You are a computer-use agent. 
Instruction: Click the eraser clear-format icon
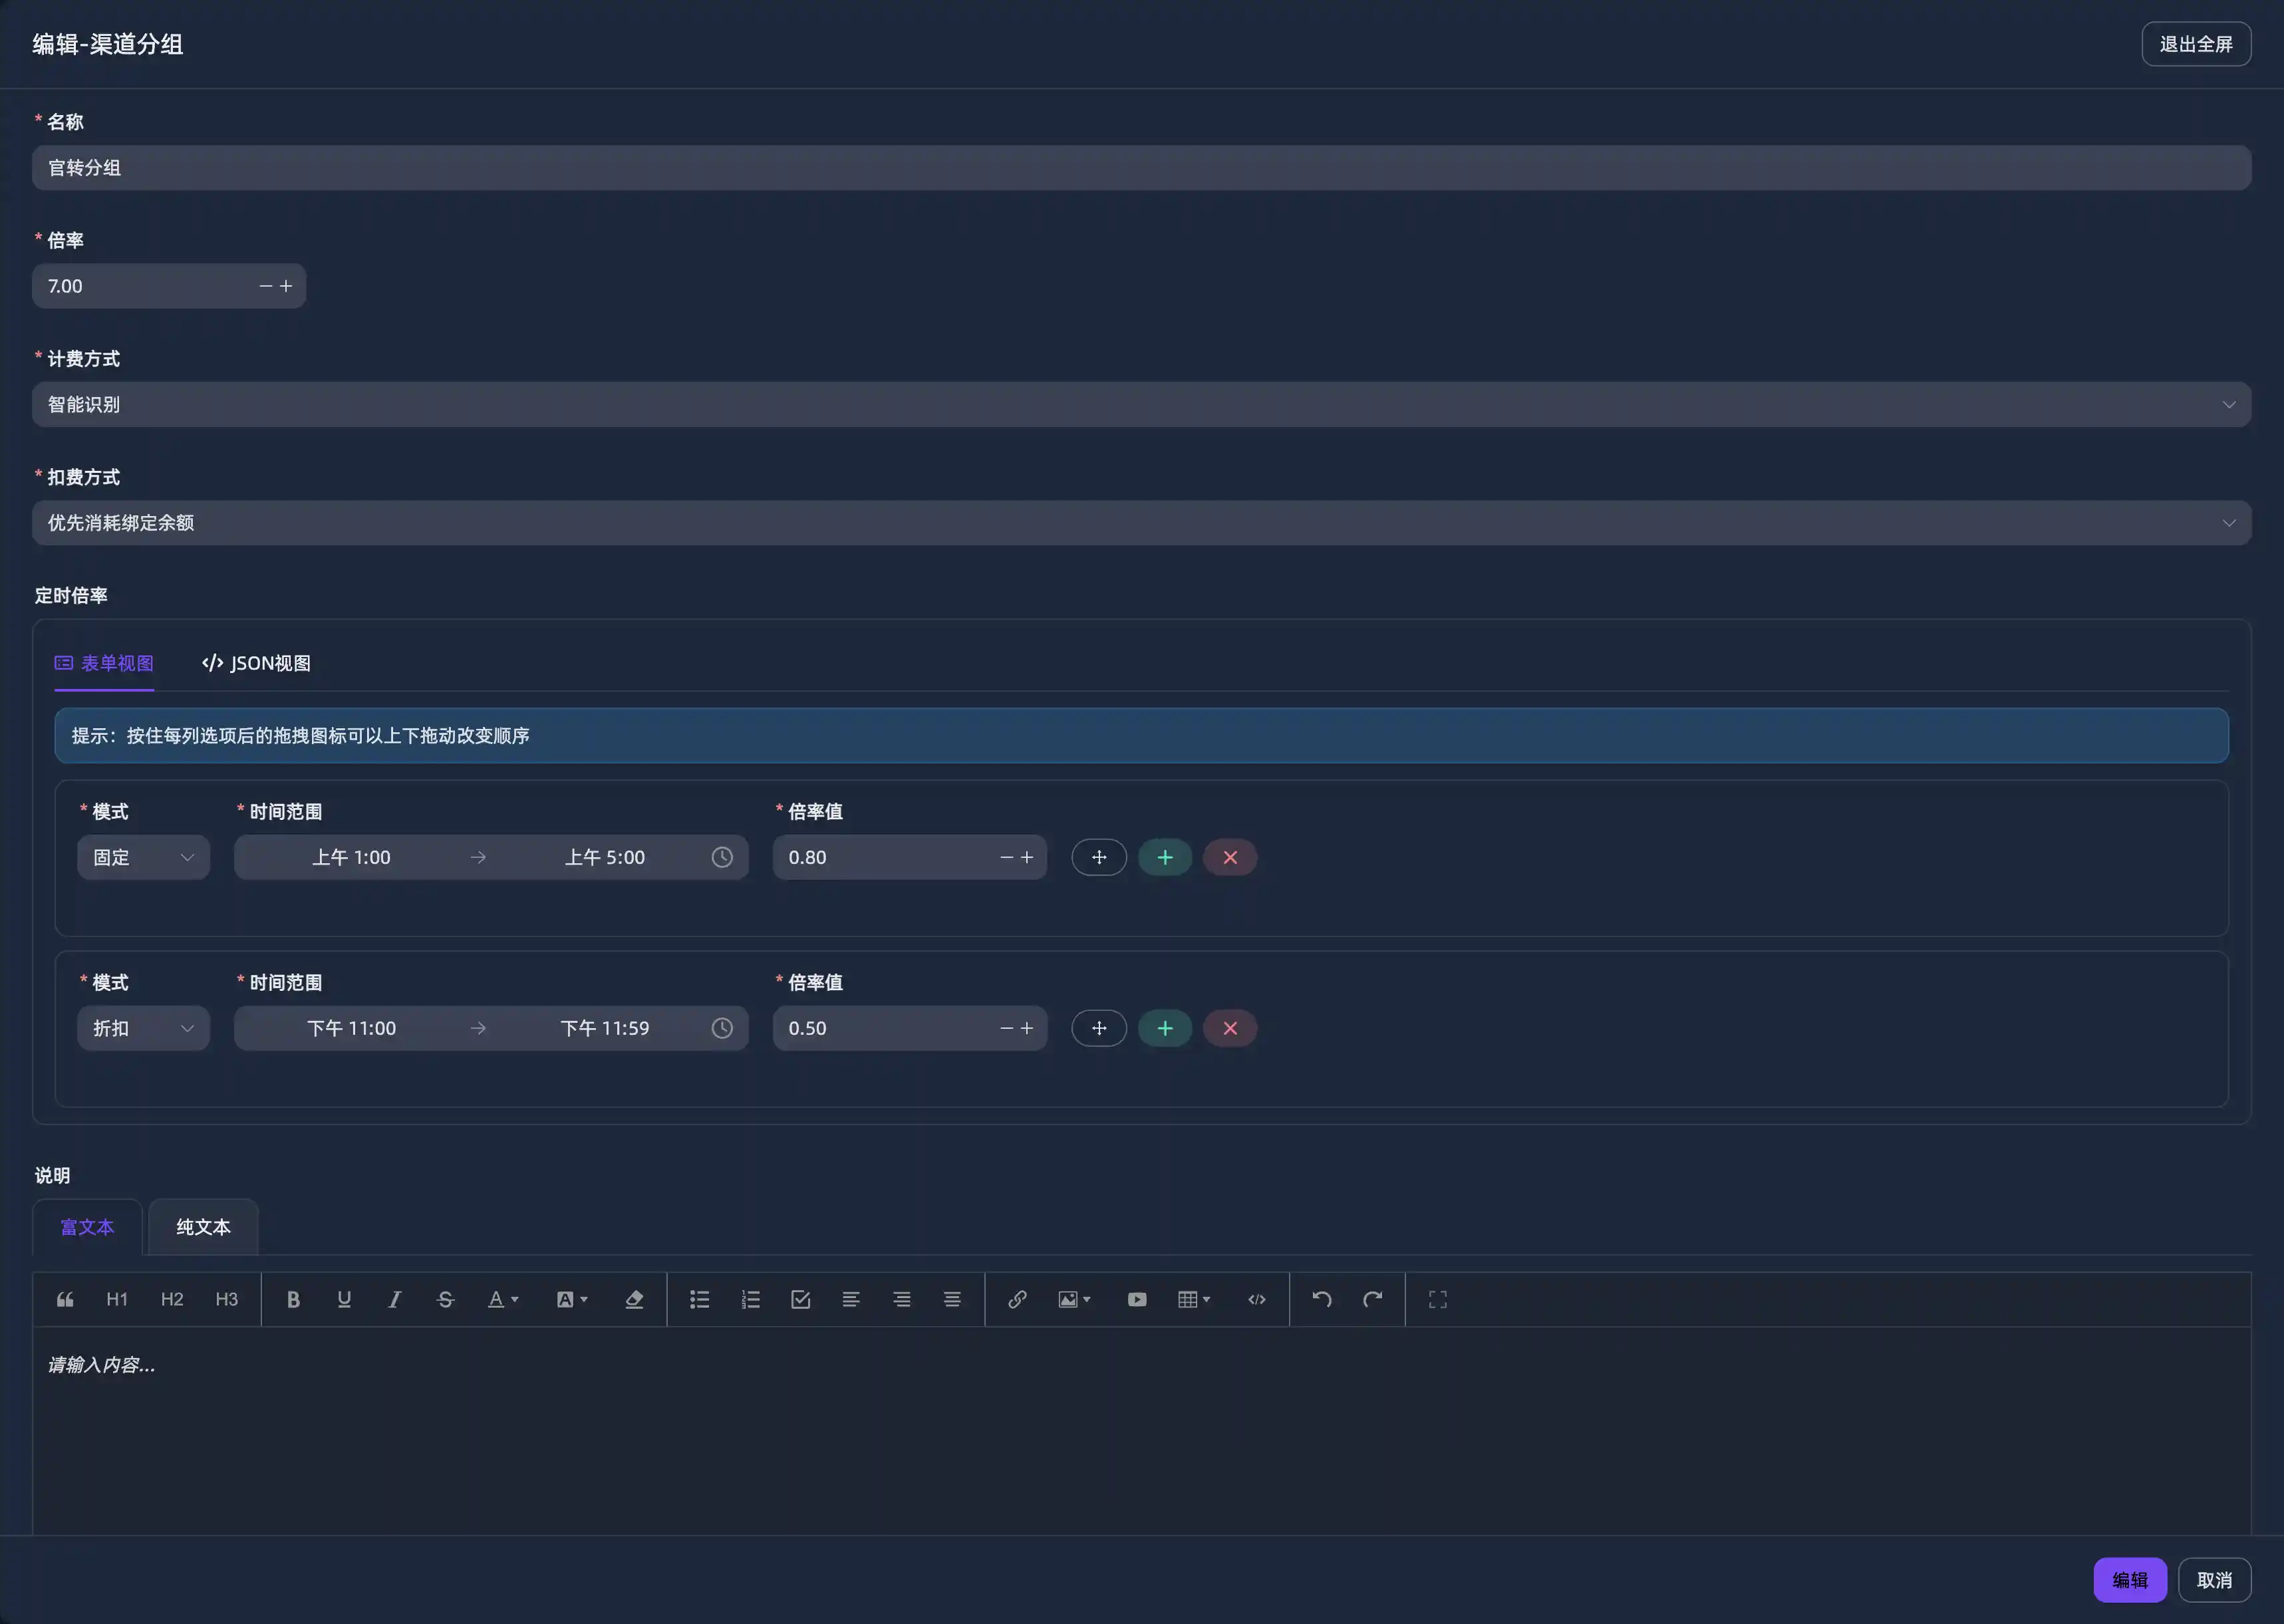(634, 1299)
